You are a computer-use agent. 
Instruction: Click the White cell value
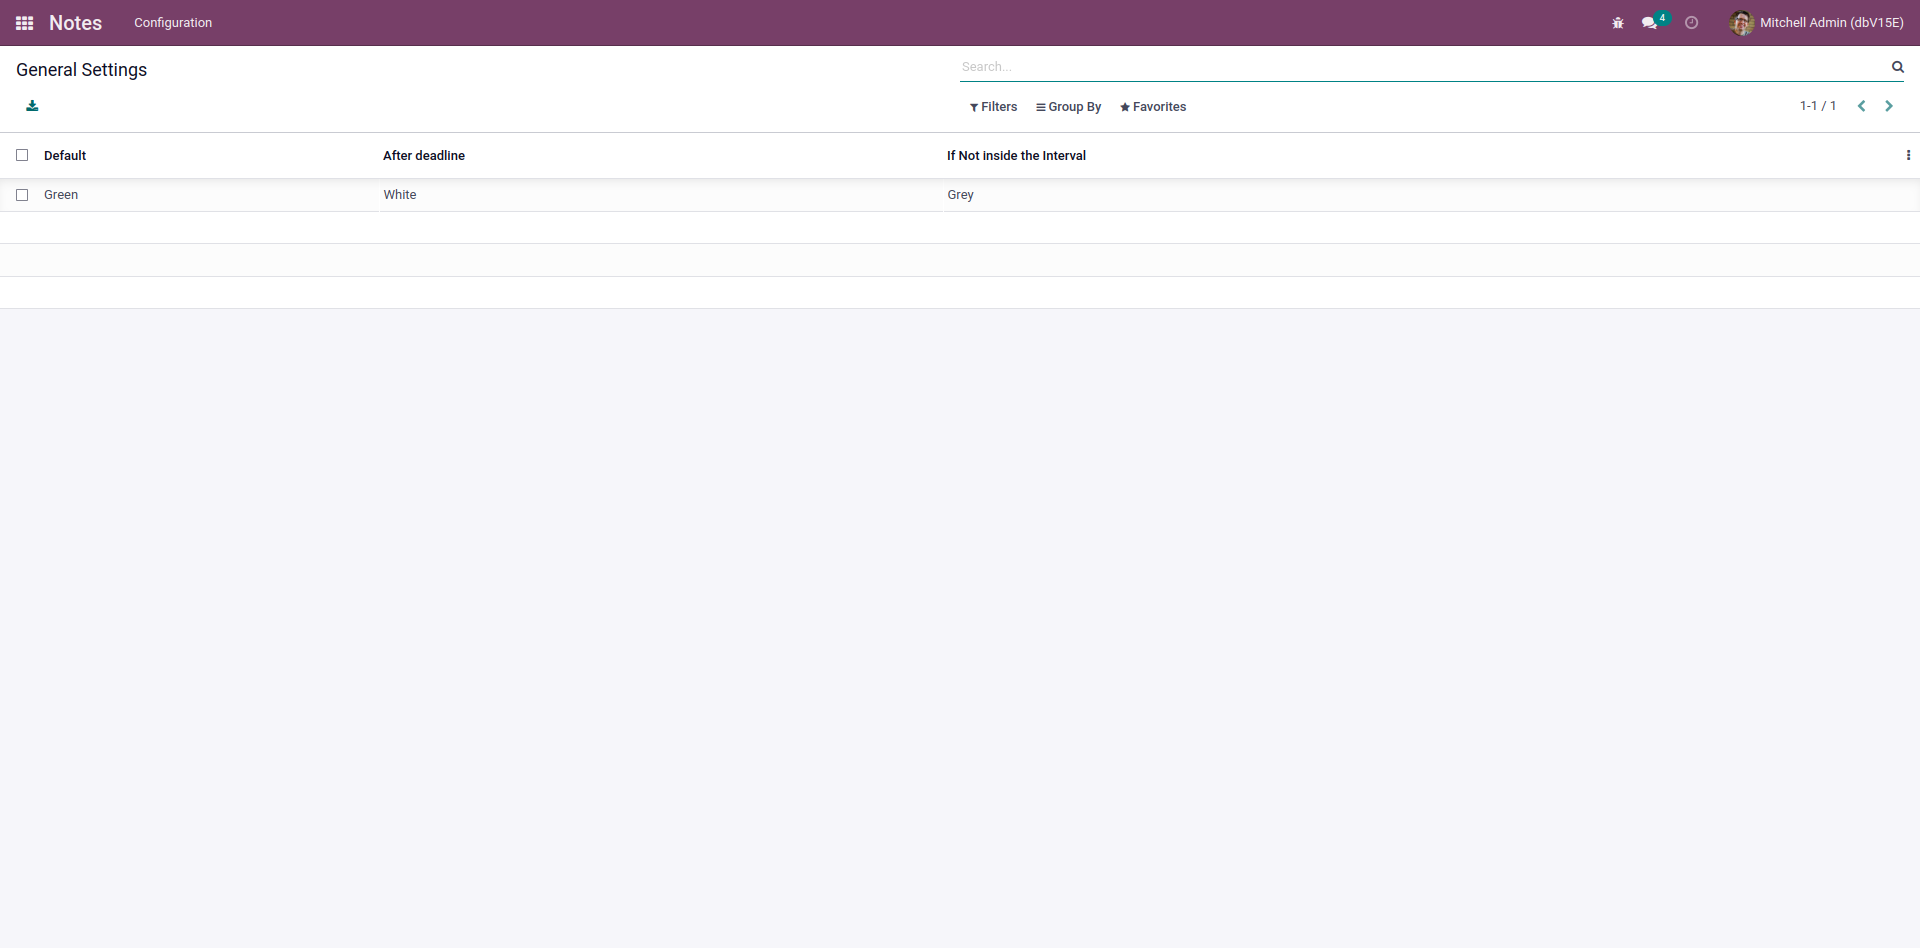[x=400, y=195]
